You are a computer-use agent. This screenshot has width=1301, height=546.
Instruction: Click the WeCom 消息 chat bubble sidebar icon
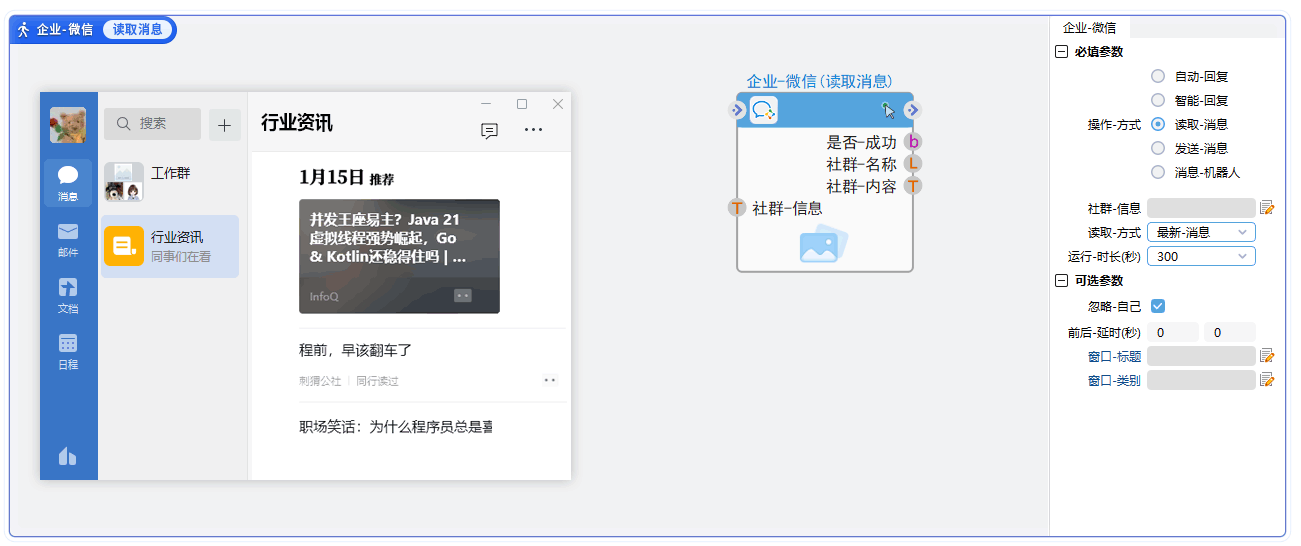(x=68, y=176)
